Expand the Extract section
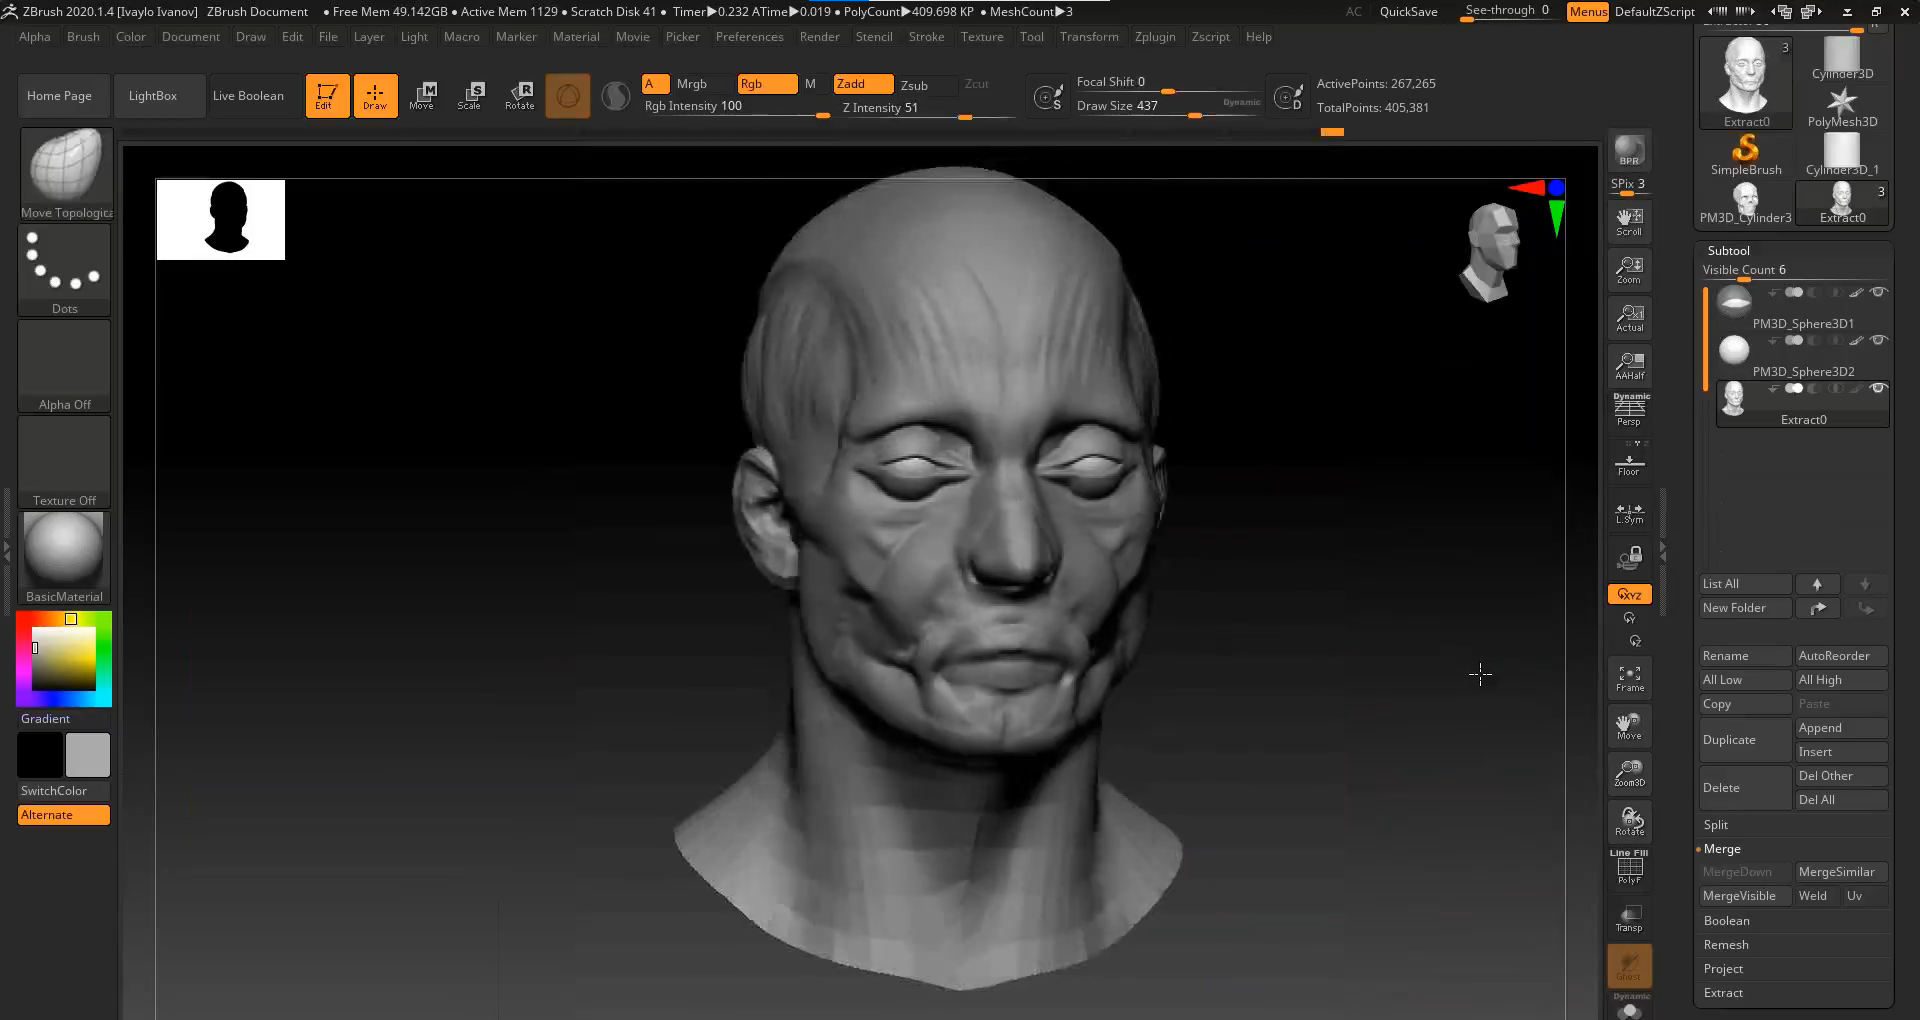1920x1020 pixels. 1723,993
